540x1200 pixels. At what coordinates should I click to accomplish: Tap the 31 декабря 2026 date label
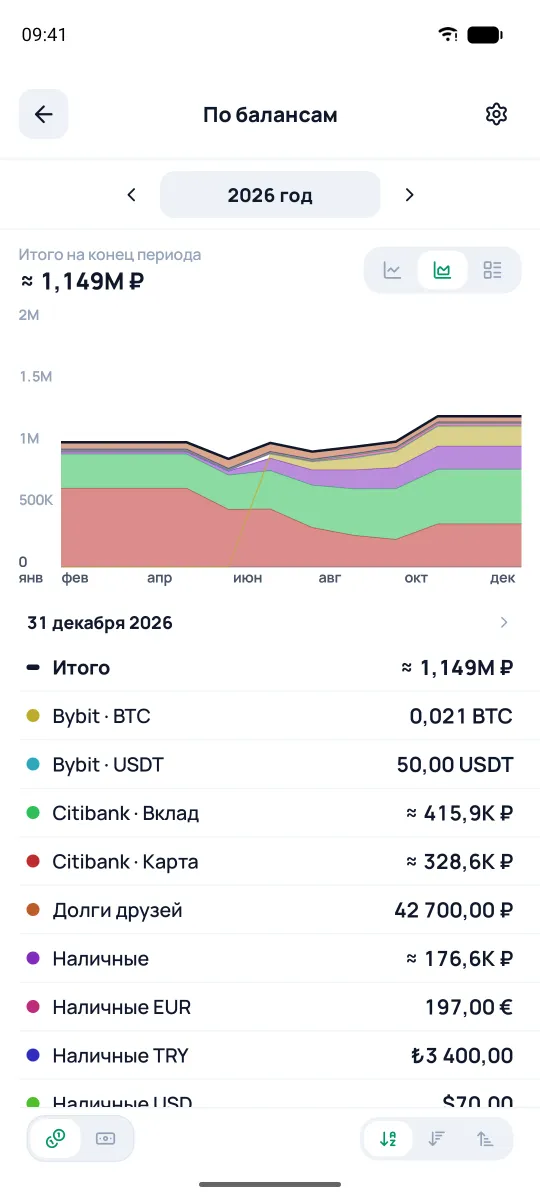tap(100, 623)
